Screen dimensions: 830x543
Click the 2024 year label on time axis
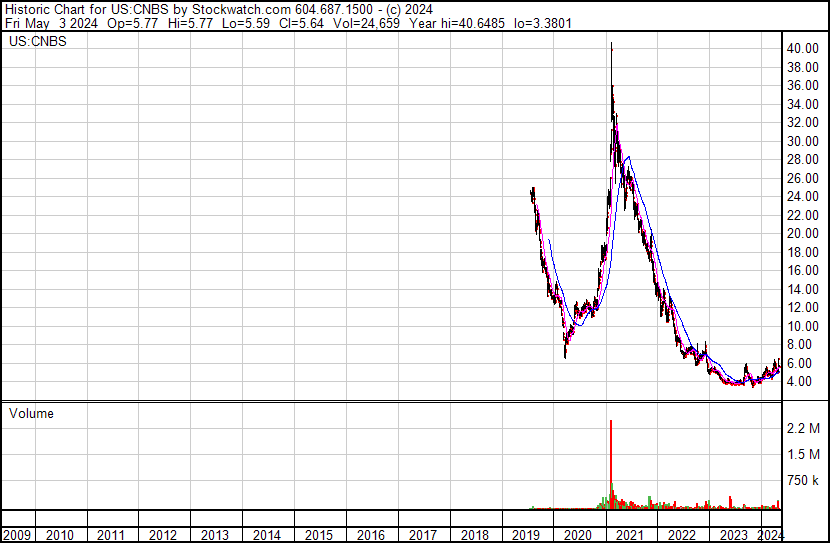click(770, 535)
